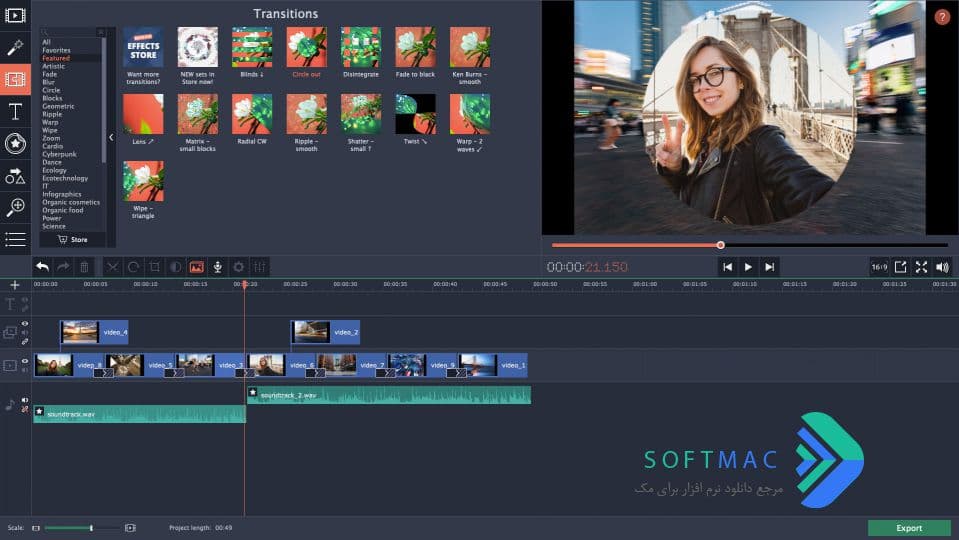This screenshot has width=959, height=540.
Task: Open the 16:9 aspect ratio dropdown
Action: coord(879,267)
